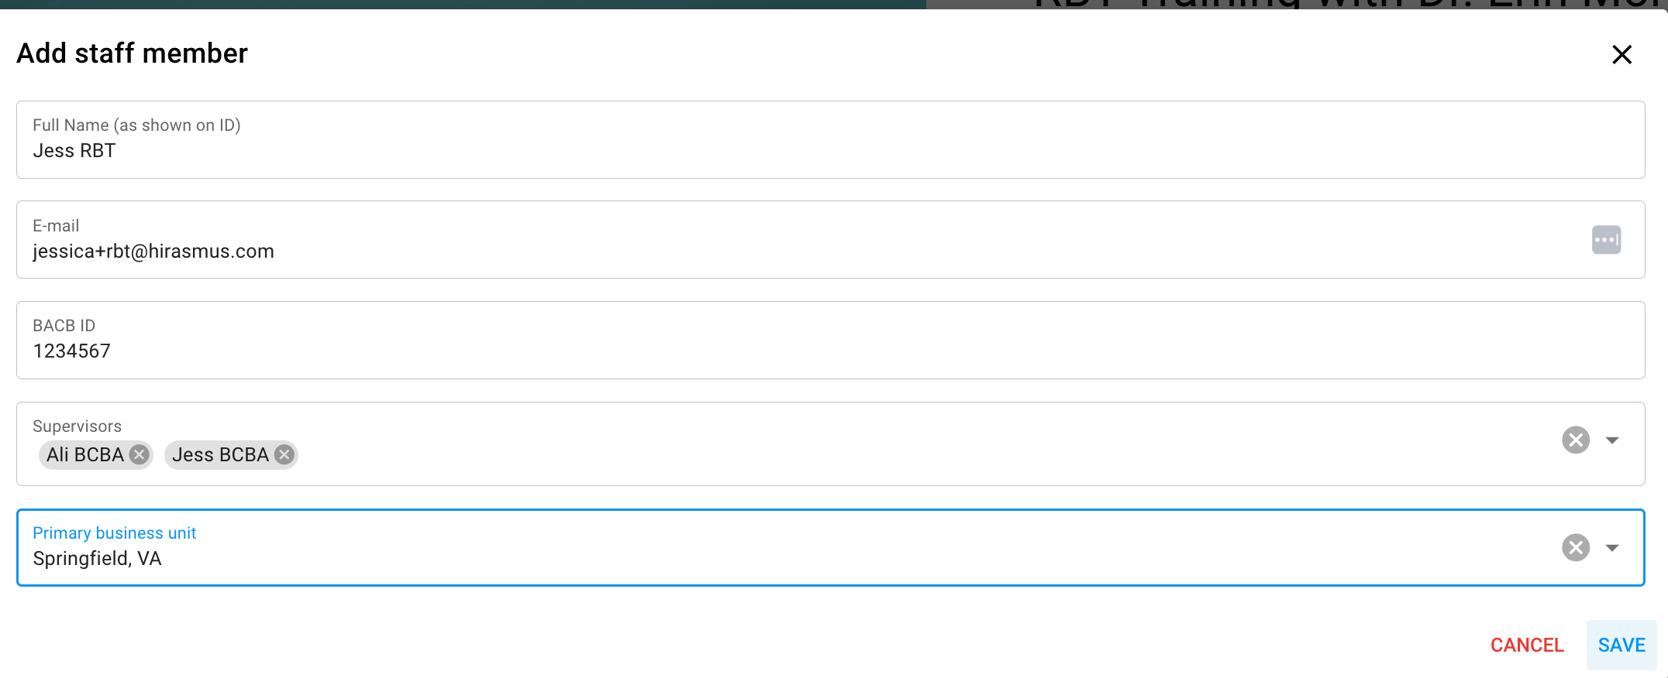Save the new staff member
Viewport: 1668px width, 678px height.
point(1620,645)
